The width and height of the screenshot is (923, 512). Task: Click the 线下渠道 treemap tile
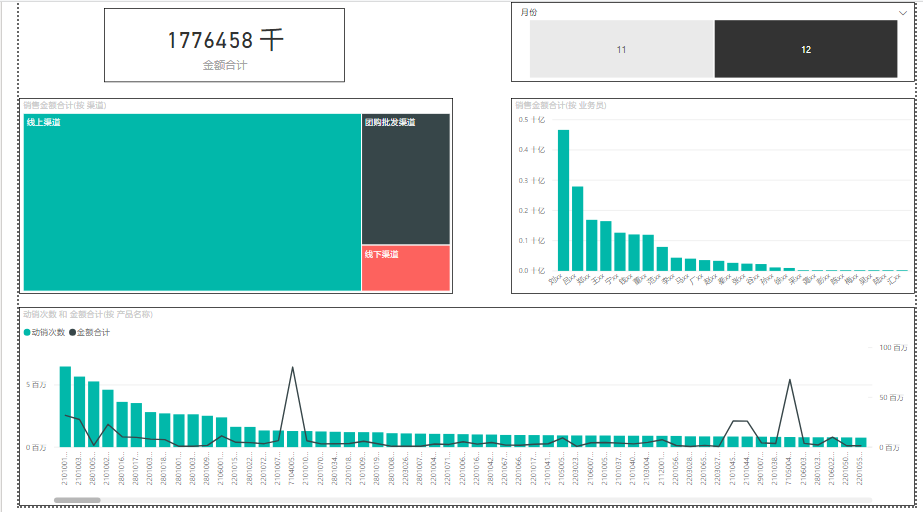click(406, 268)
